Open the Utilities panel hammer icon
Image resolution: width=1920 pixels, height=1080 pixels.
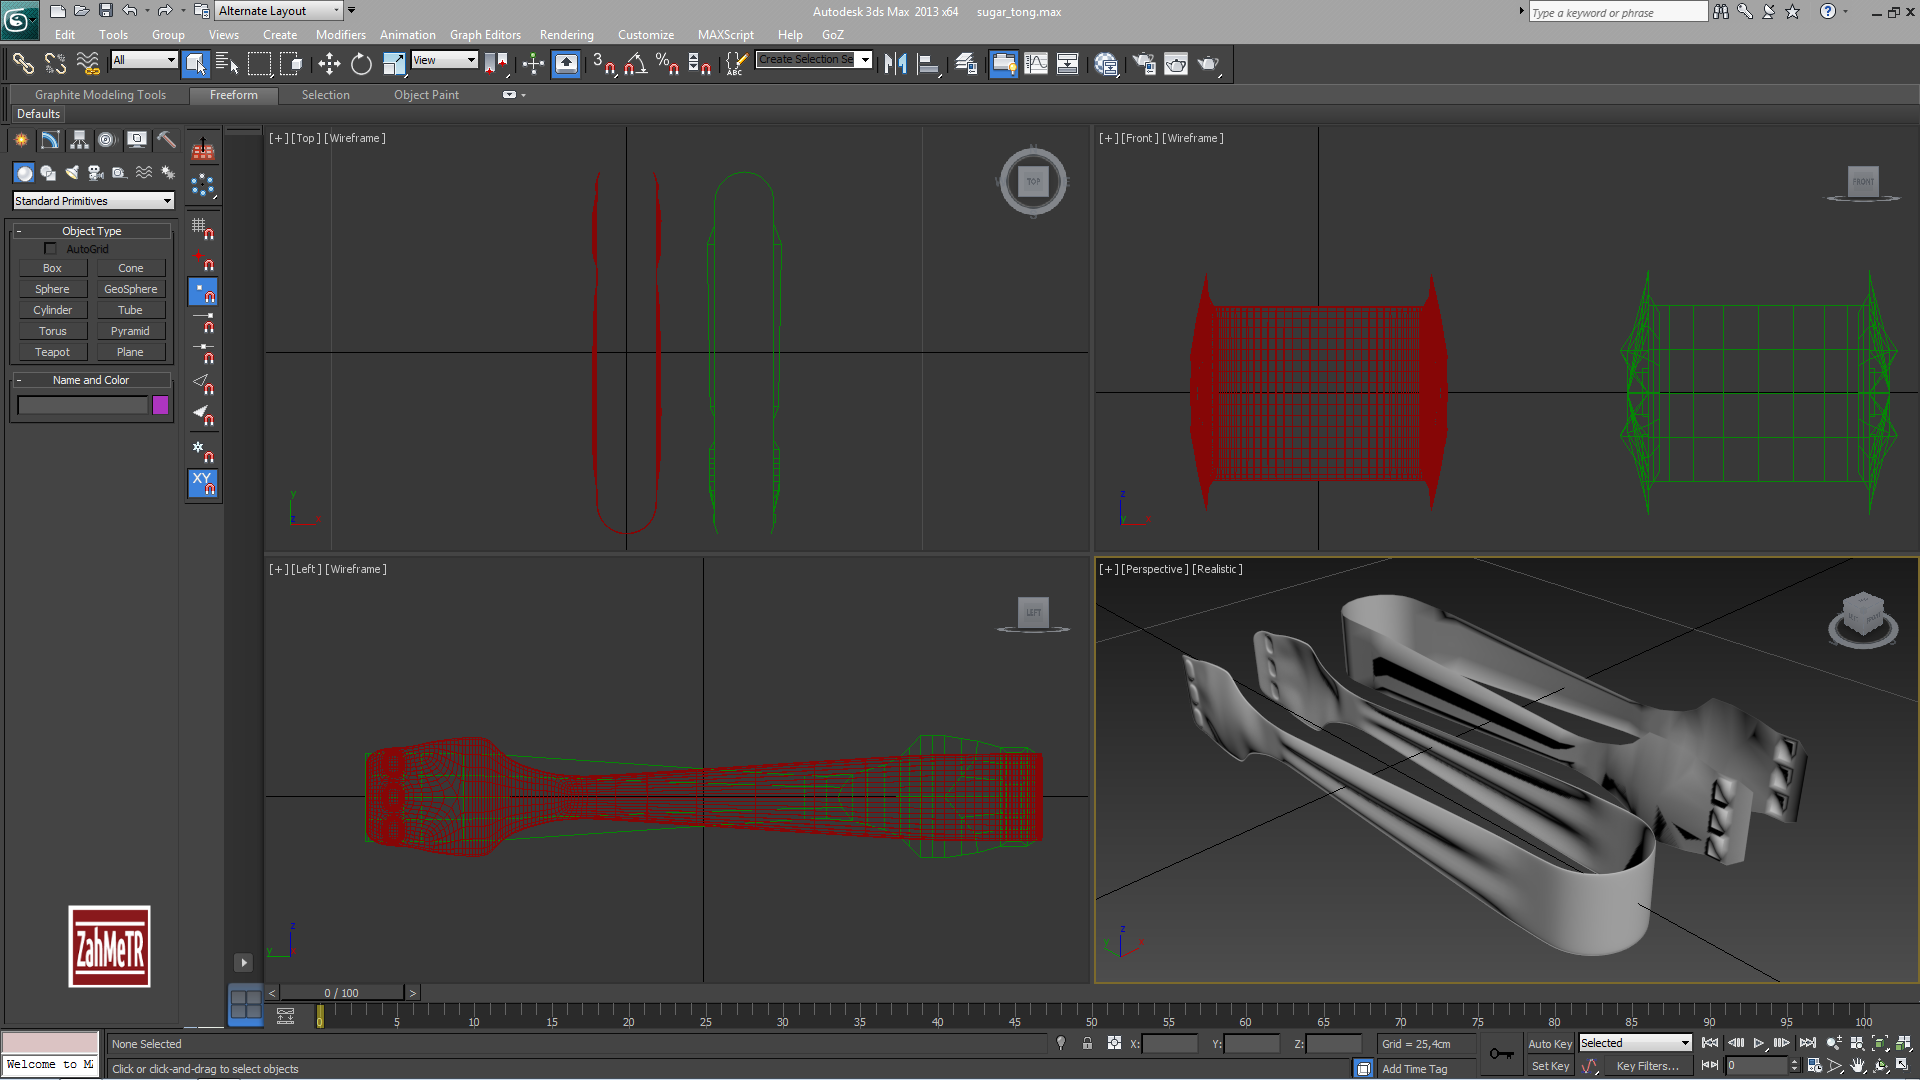tap(166, 140)
